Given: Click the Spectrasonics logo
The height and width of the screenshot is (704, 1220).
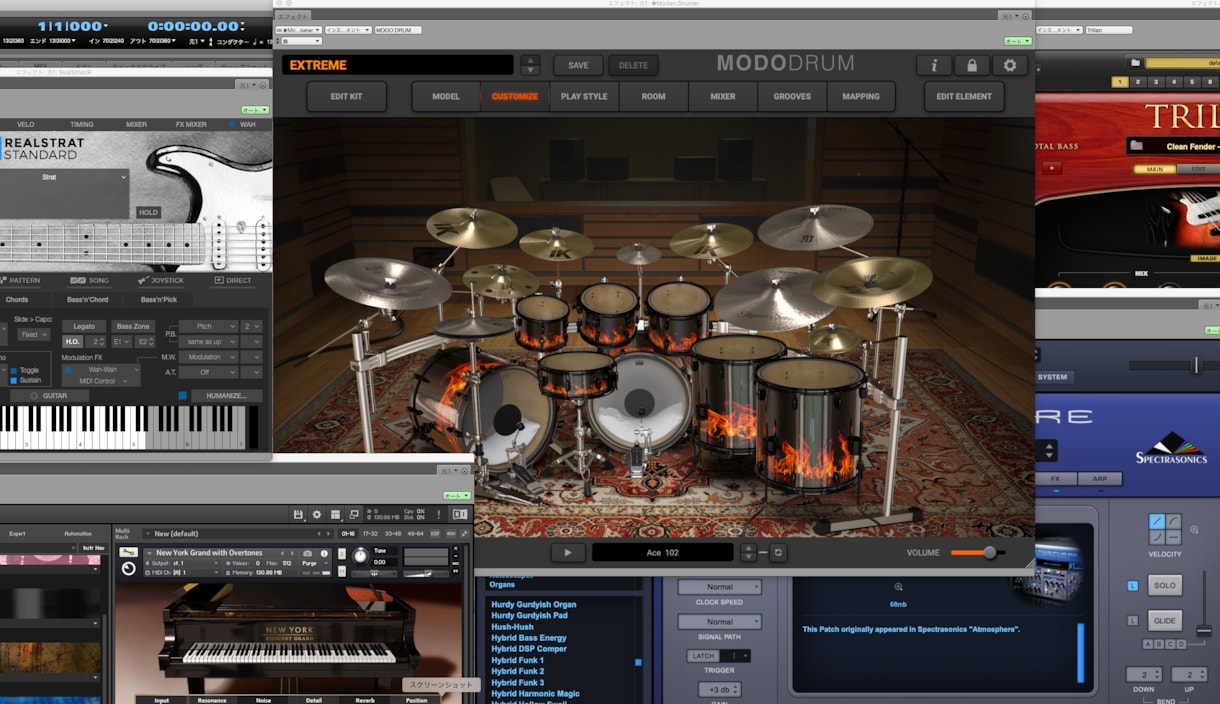Looking at the screenshot, I should click(x=1170, y=448).
